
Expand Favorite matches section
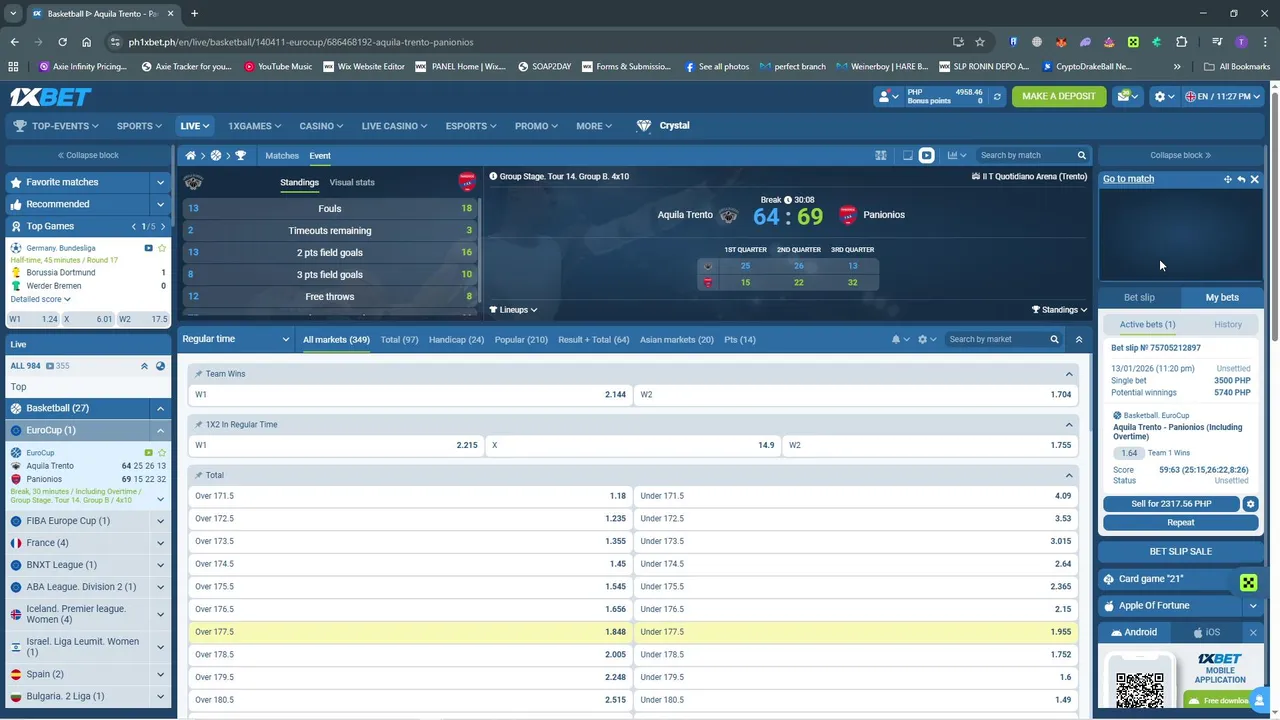[x=160, y=182]
